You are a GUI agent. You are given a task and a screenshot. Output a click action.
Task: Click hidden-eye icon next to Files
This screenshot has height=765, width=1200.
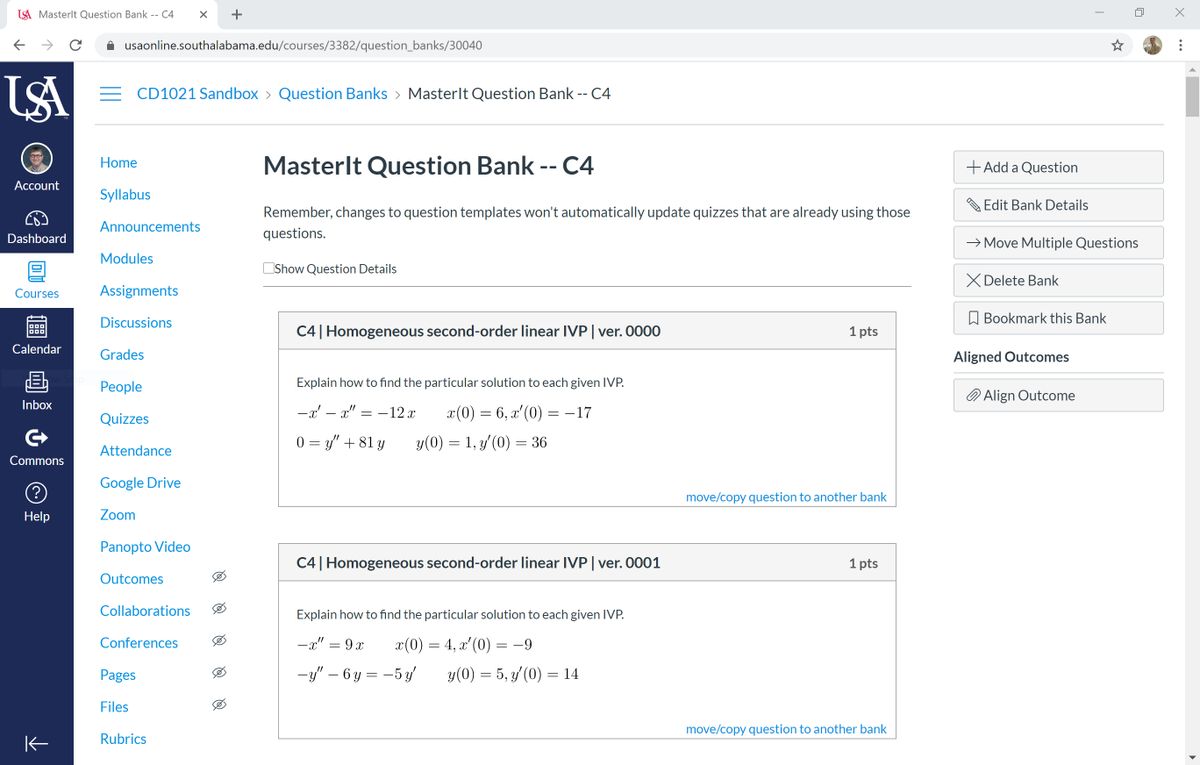tap(220, 706)
